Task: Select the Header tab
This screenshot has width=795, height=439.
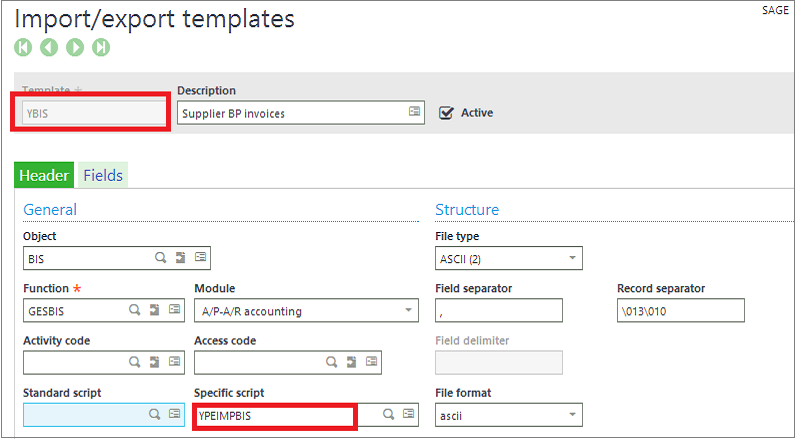Action: (x=45, y=176)
